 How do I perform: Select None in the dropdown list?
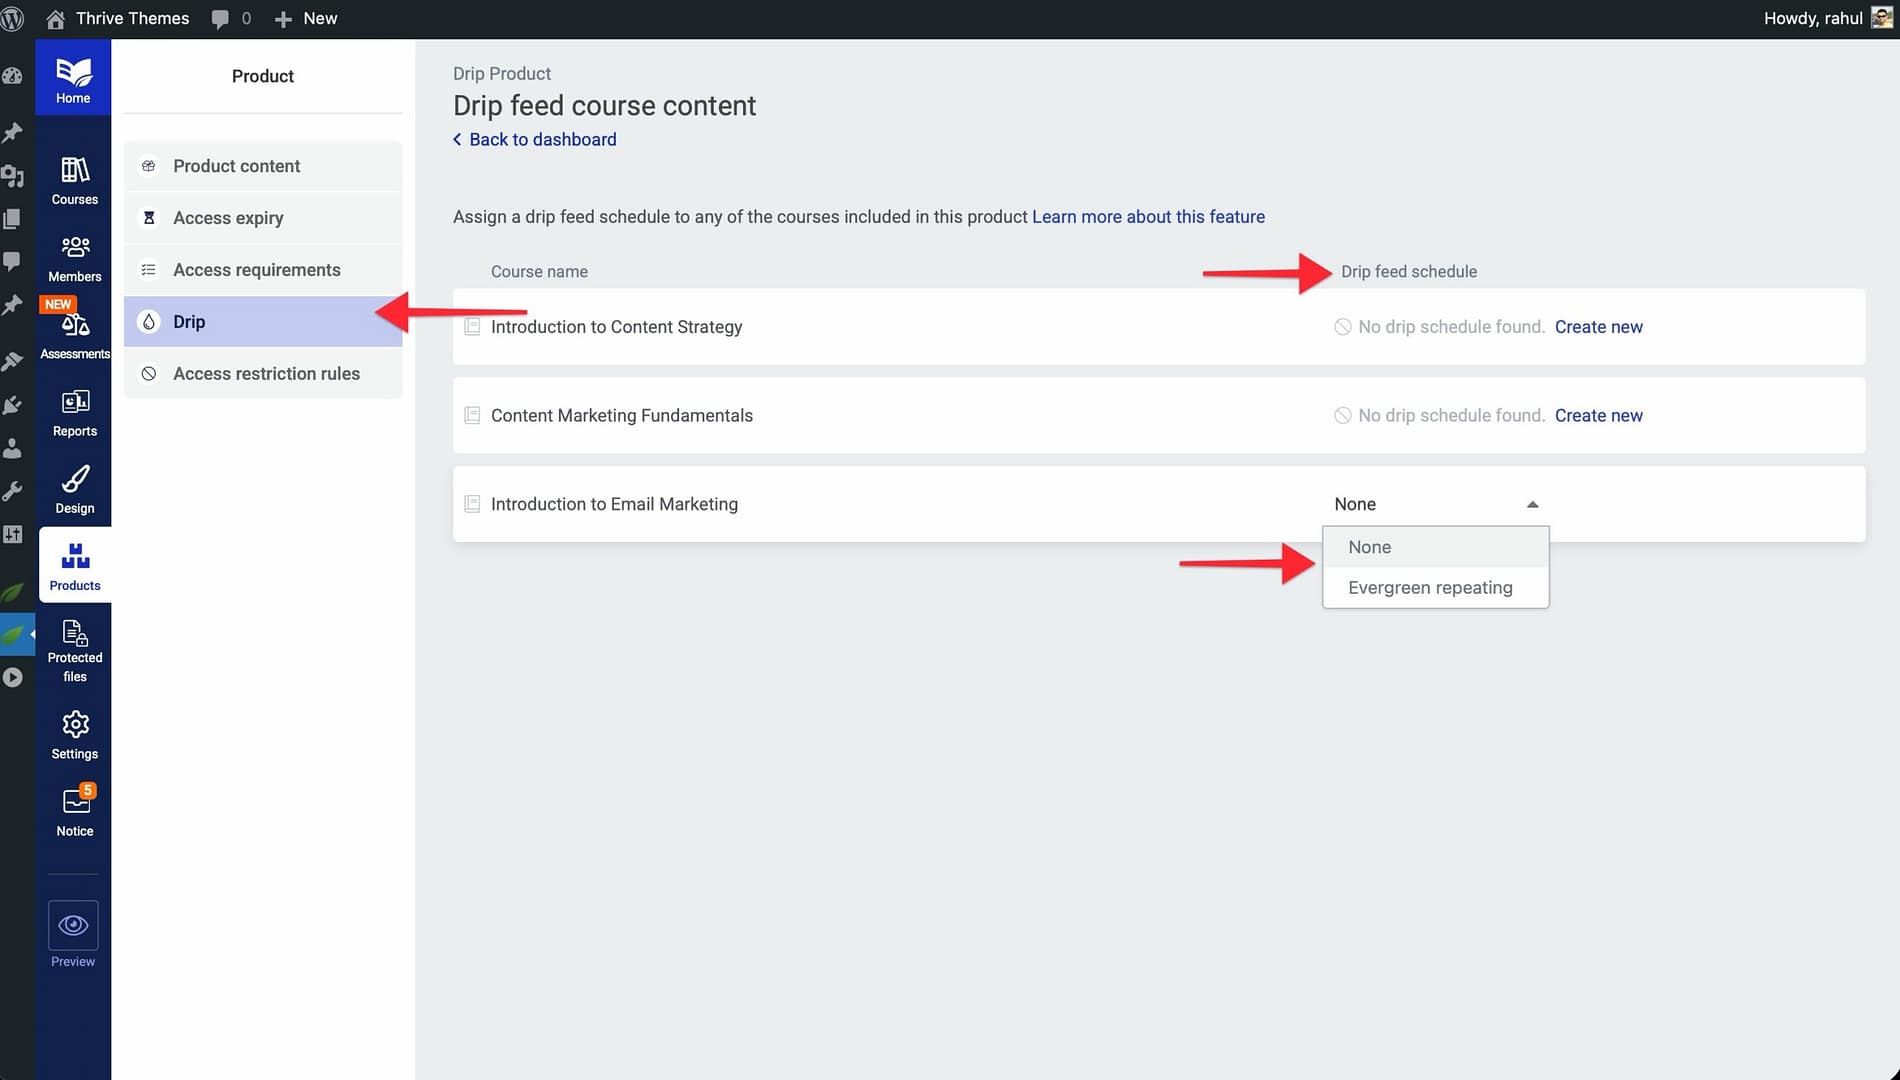coord(1369,547)
